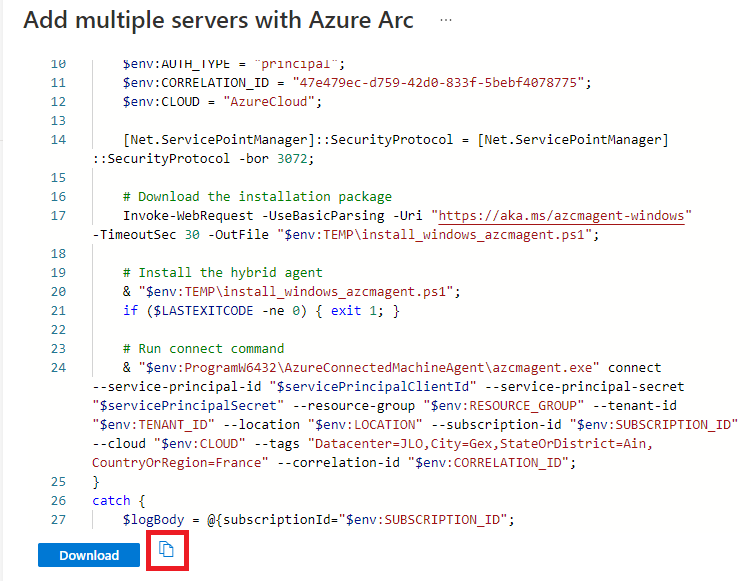The width and height of the screenshot is (751, 581).
Task: Click the '$env:CLOUD' variable on line 12
Action: pyautogui.click(x=161, y=102)
